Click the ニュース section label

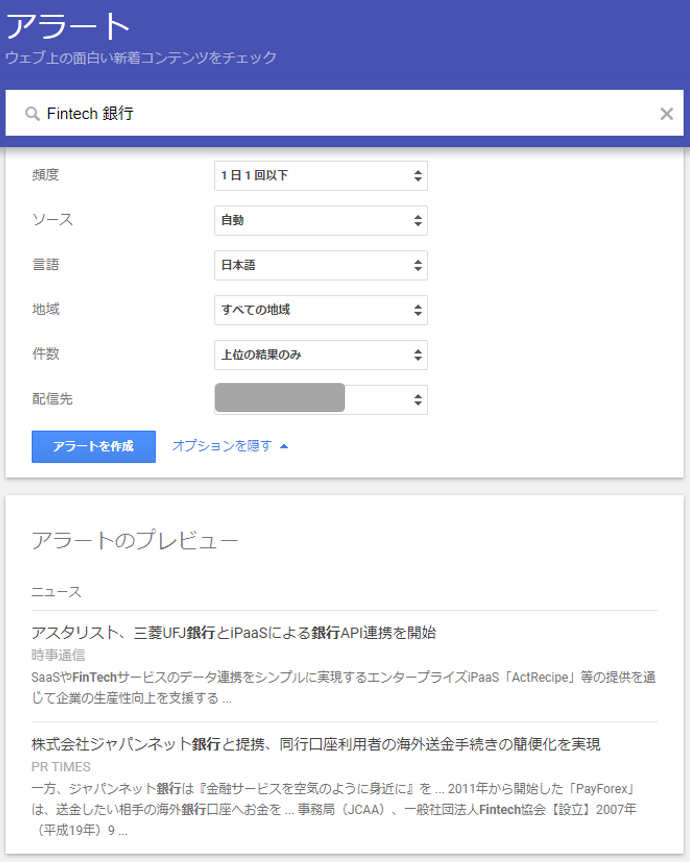point(57,592)
